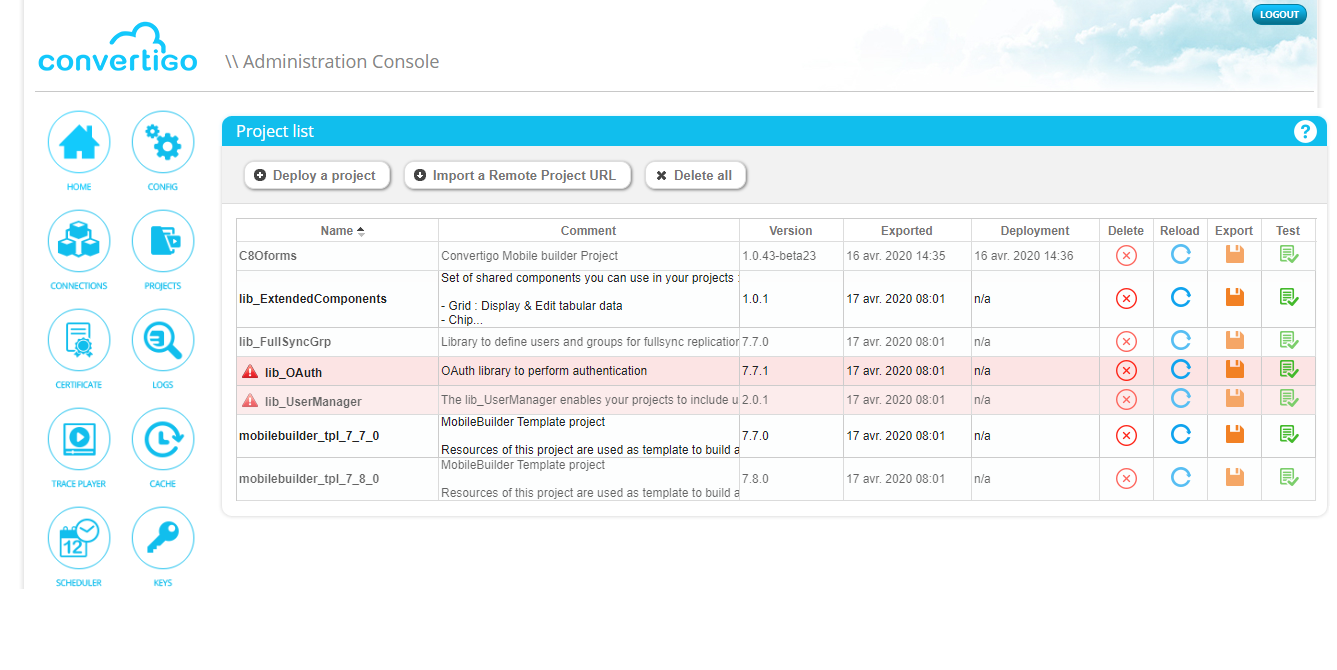Viewport: 1337px width, 670px height.
Task: Open the Keys sidebar icon
Action: point(163,538)
